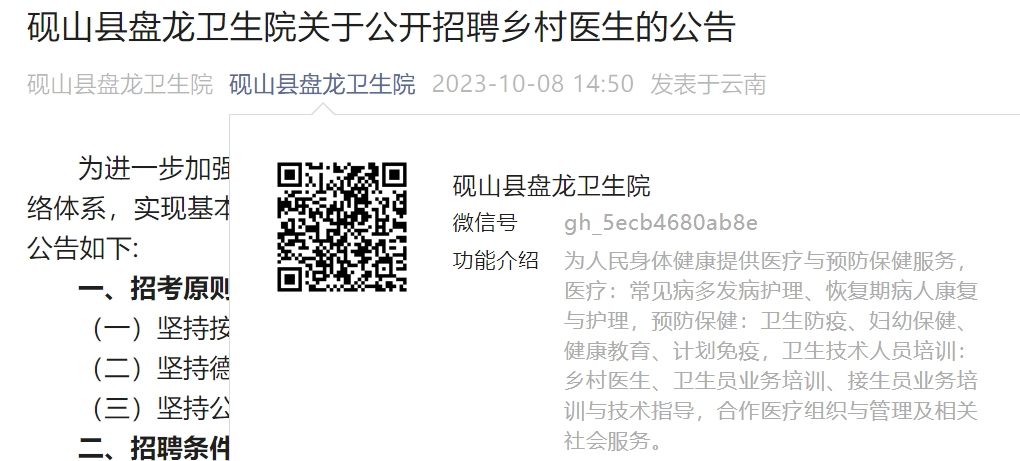Screen dimensions: 1020x461
Task: Click the popup's pointer arrow under account link
Action: 322,109
